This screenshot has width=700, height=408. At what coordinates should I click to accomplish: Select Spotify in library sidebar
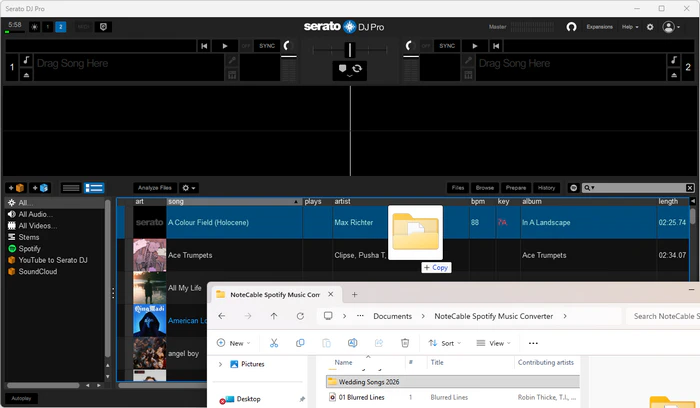[55, 249]
